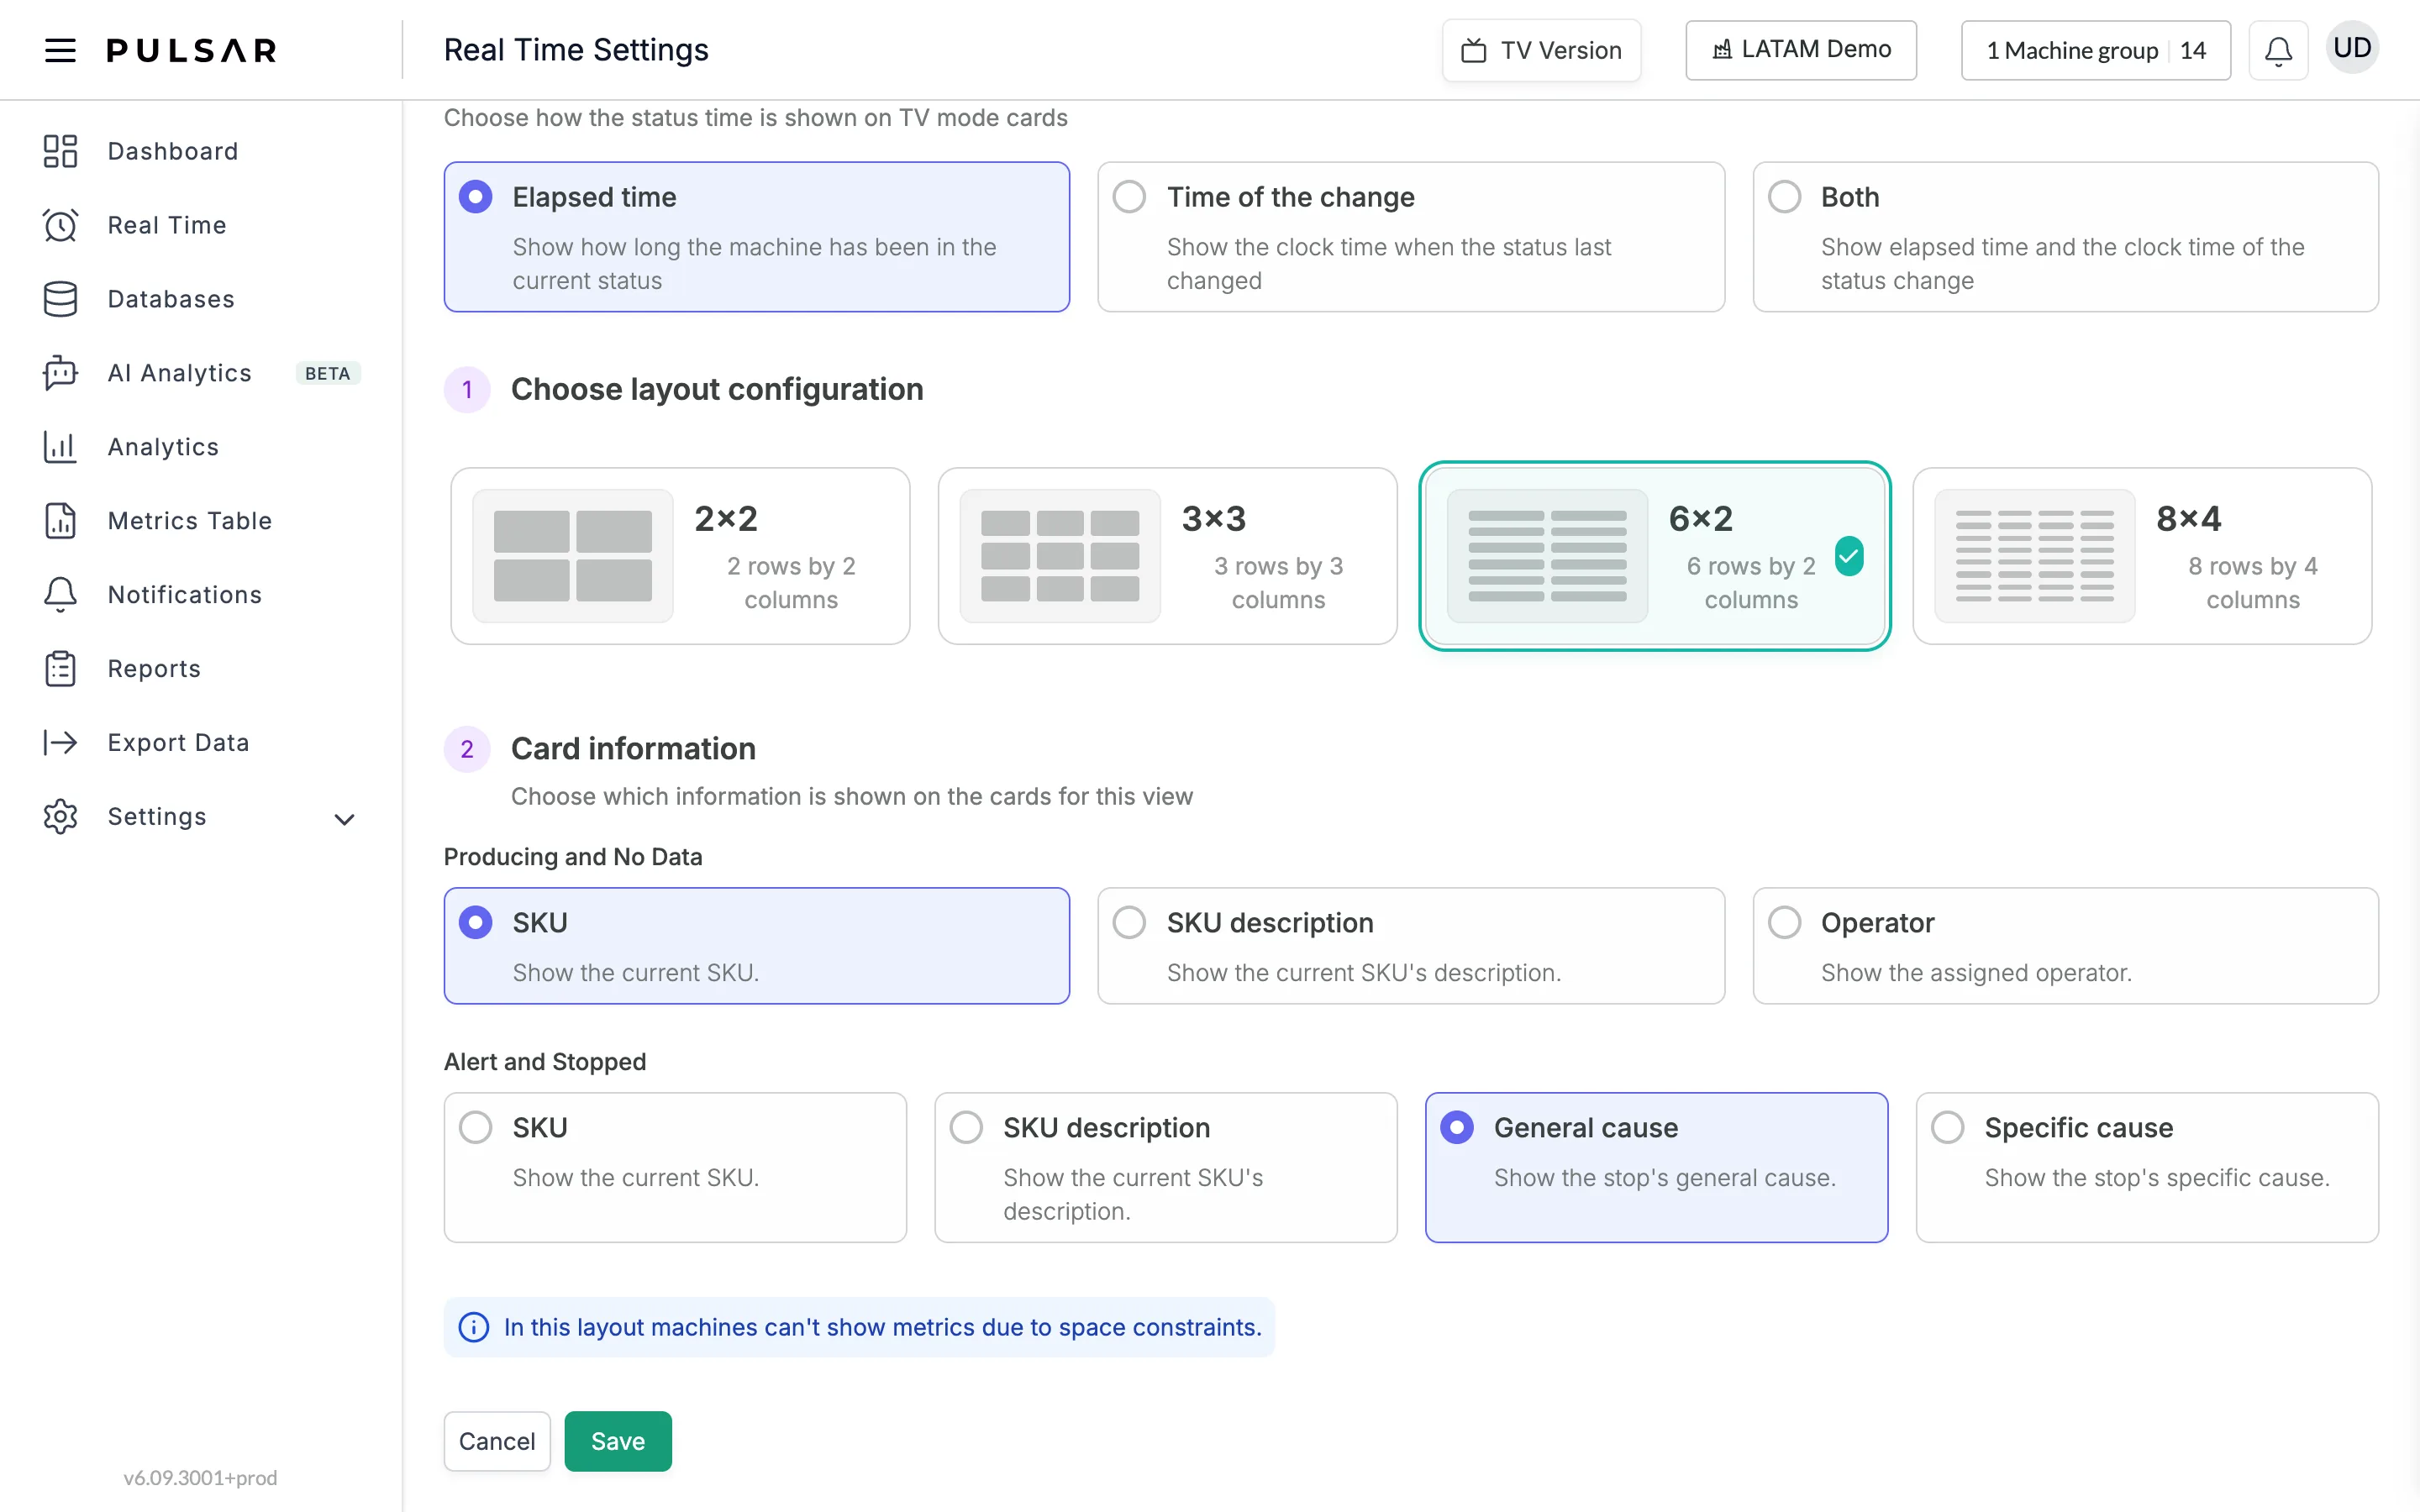Click the Databases cylinder icon
The image size is (2420, 1512).
pos(60,299)
